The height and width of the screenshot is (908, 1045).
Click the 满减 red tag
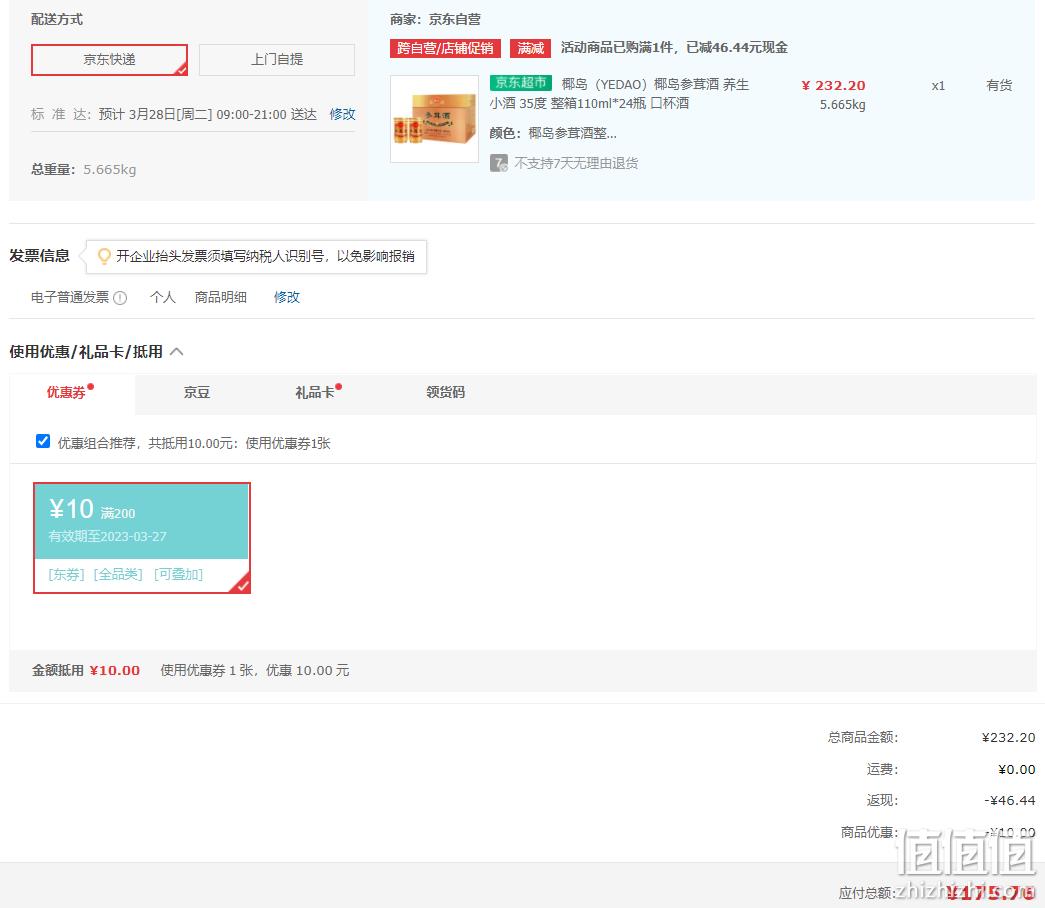[x=530, y=48]
